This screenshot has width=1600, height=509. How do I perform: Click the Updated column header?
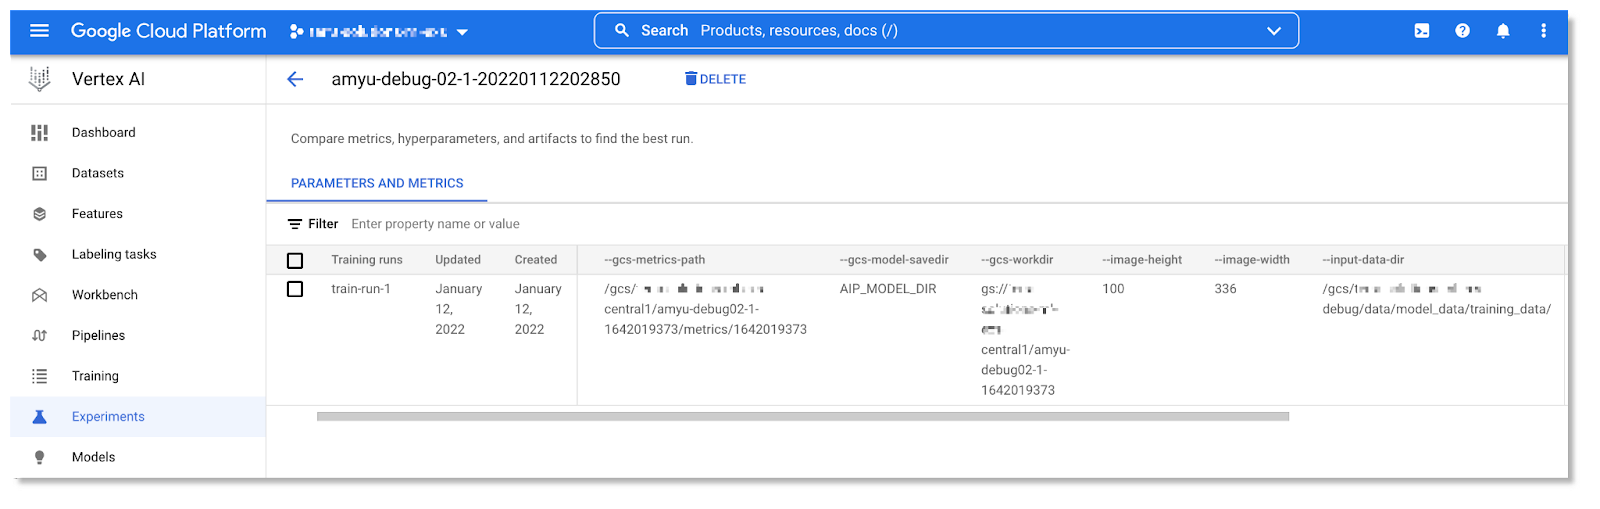coord(458,260)
